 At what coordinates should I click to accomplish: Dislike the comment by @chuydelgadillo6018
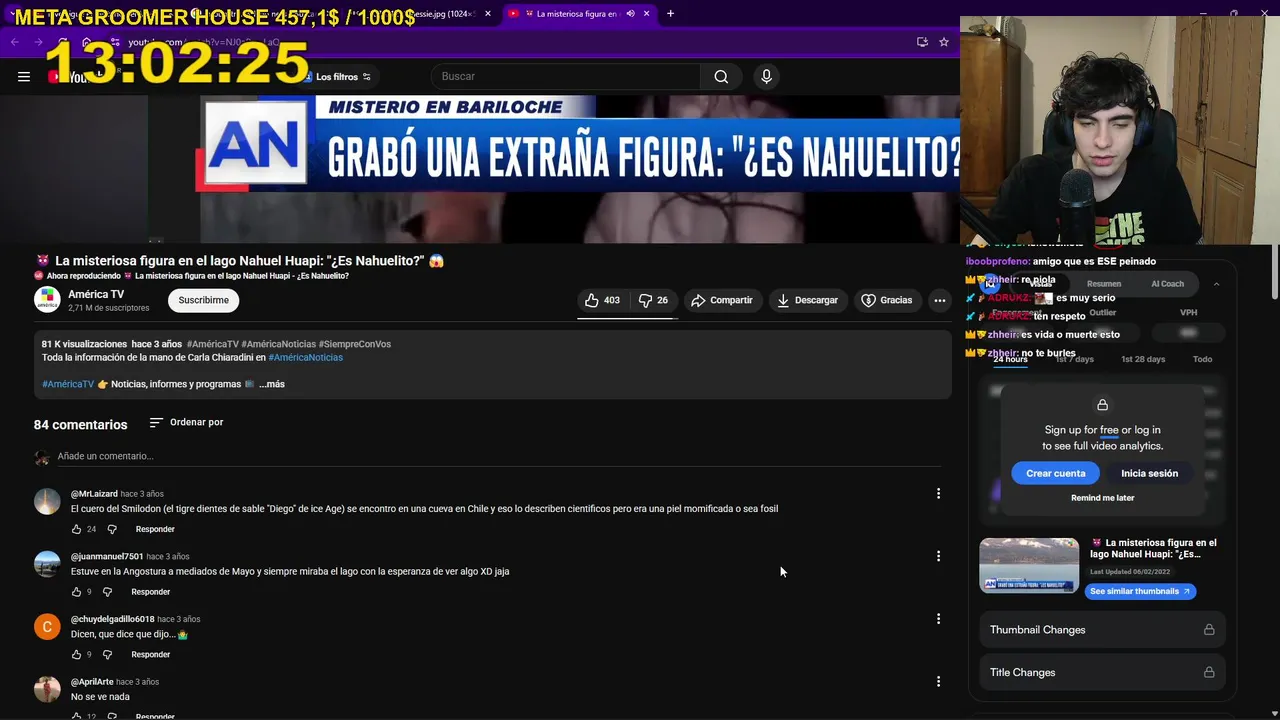(108, 655)
